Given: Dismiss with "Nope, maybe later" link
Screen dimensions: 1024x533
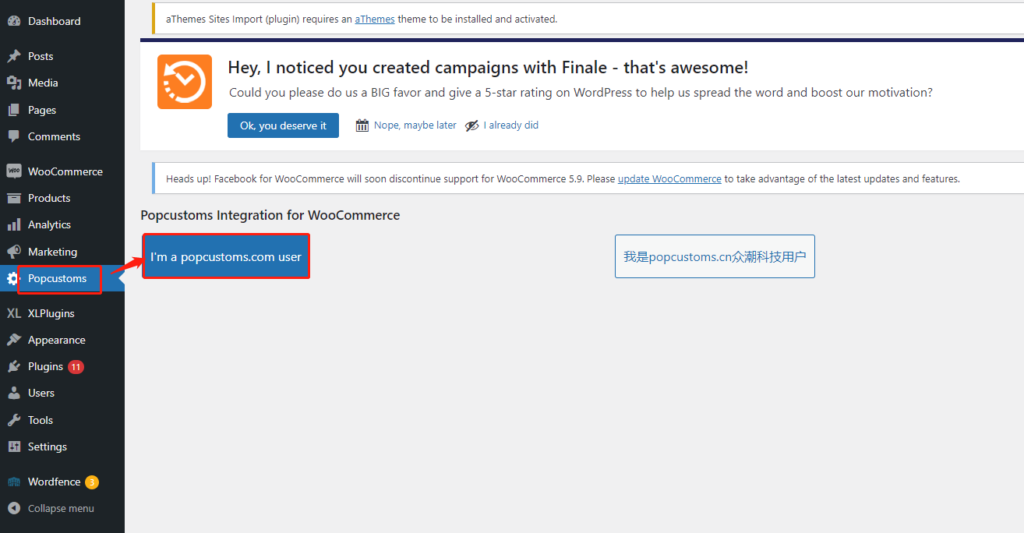Looking at the screenshot, I should point(415,125).
